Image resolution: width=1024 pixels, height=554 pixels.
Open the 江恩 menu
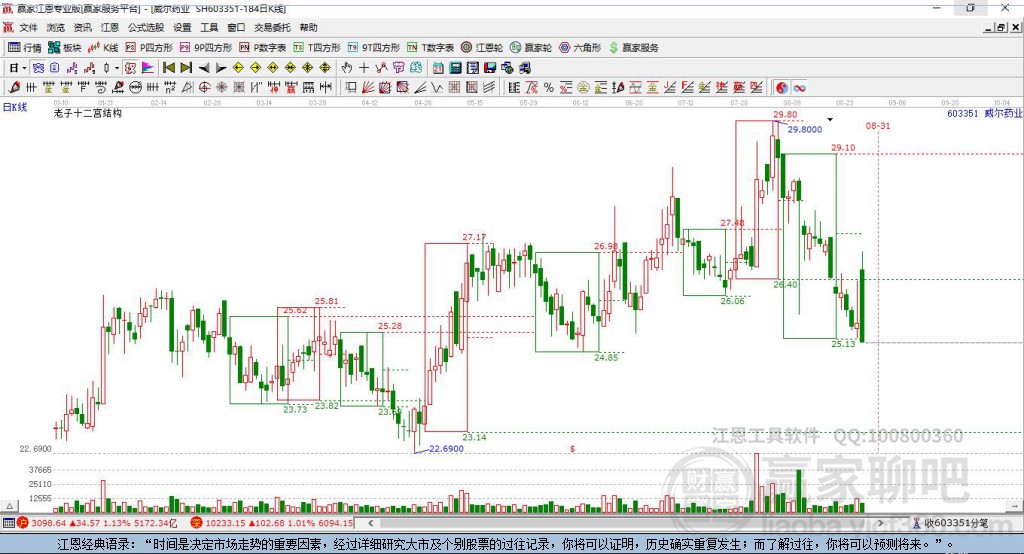pos(110,27)
